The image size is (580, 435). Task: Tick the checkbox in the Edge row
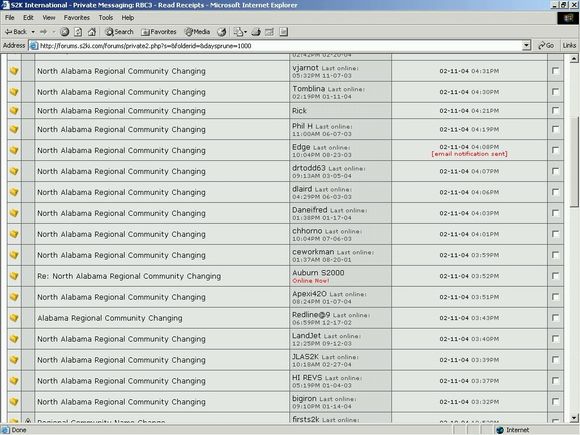click(x=555, y=150)
